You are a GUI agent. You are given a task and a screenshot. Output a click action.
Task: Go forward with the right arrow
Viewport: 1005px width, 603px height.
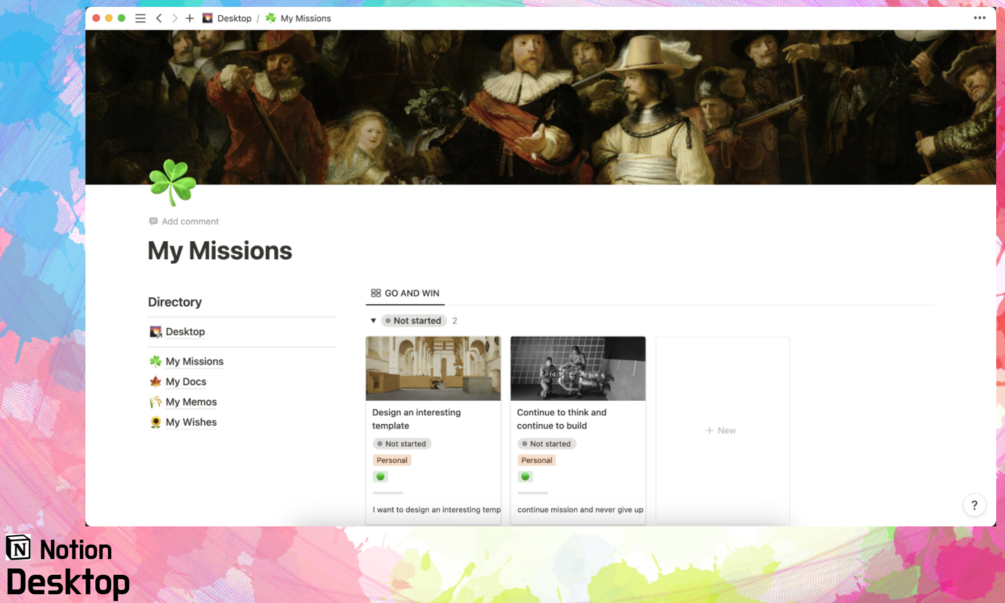click(x=174, y=18)
